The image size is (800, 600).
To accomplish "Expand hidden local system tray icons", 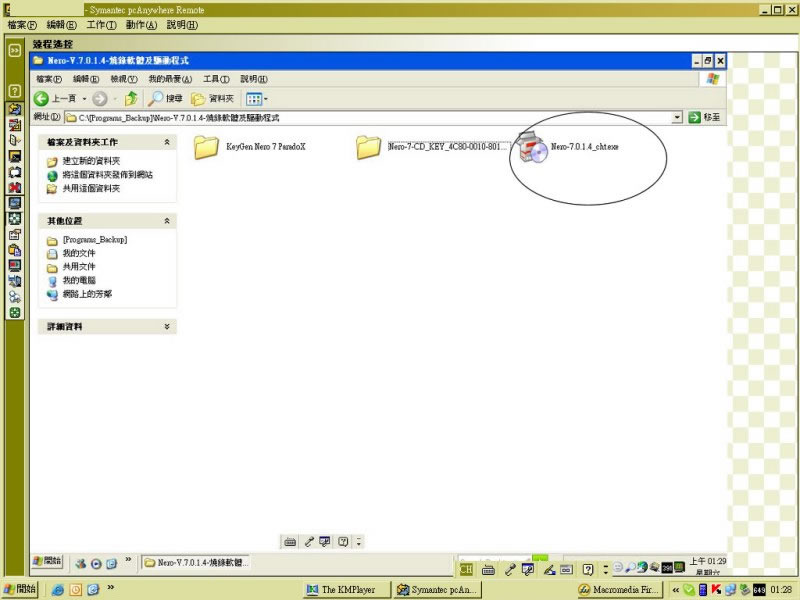I will tap(676, 590).
